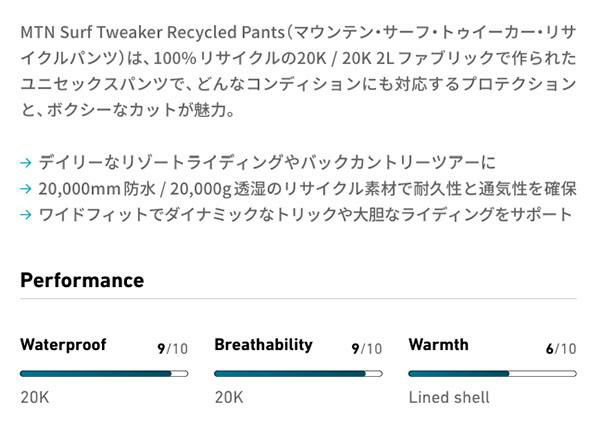Screen dimensions: 600x428
Task: Click the 6/10 score next to Warmth
Action: [x=560, y=348]
